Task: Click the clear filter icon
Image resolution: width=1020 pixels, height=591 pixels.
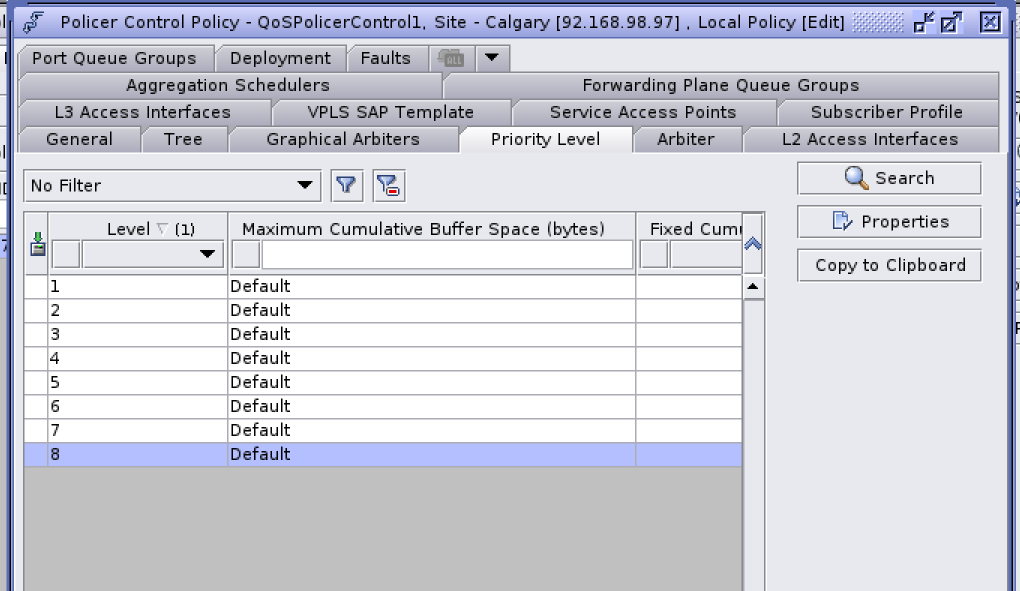Action: 388,185
